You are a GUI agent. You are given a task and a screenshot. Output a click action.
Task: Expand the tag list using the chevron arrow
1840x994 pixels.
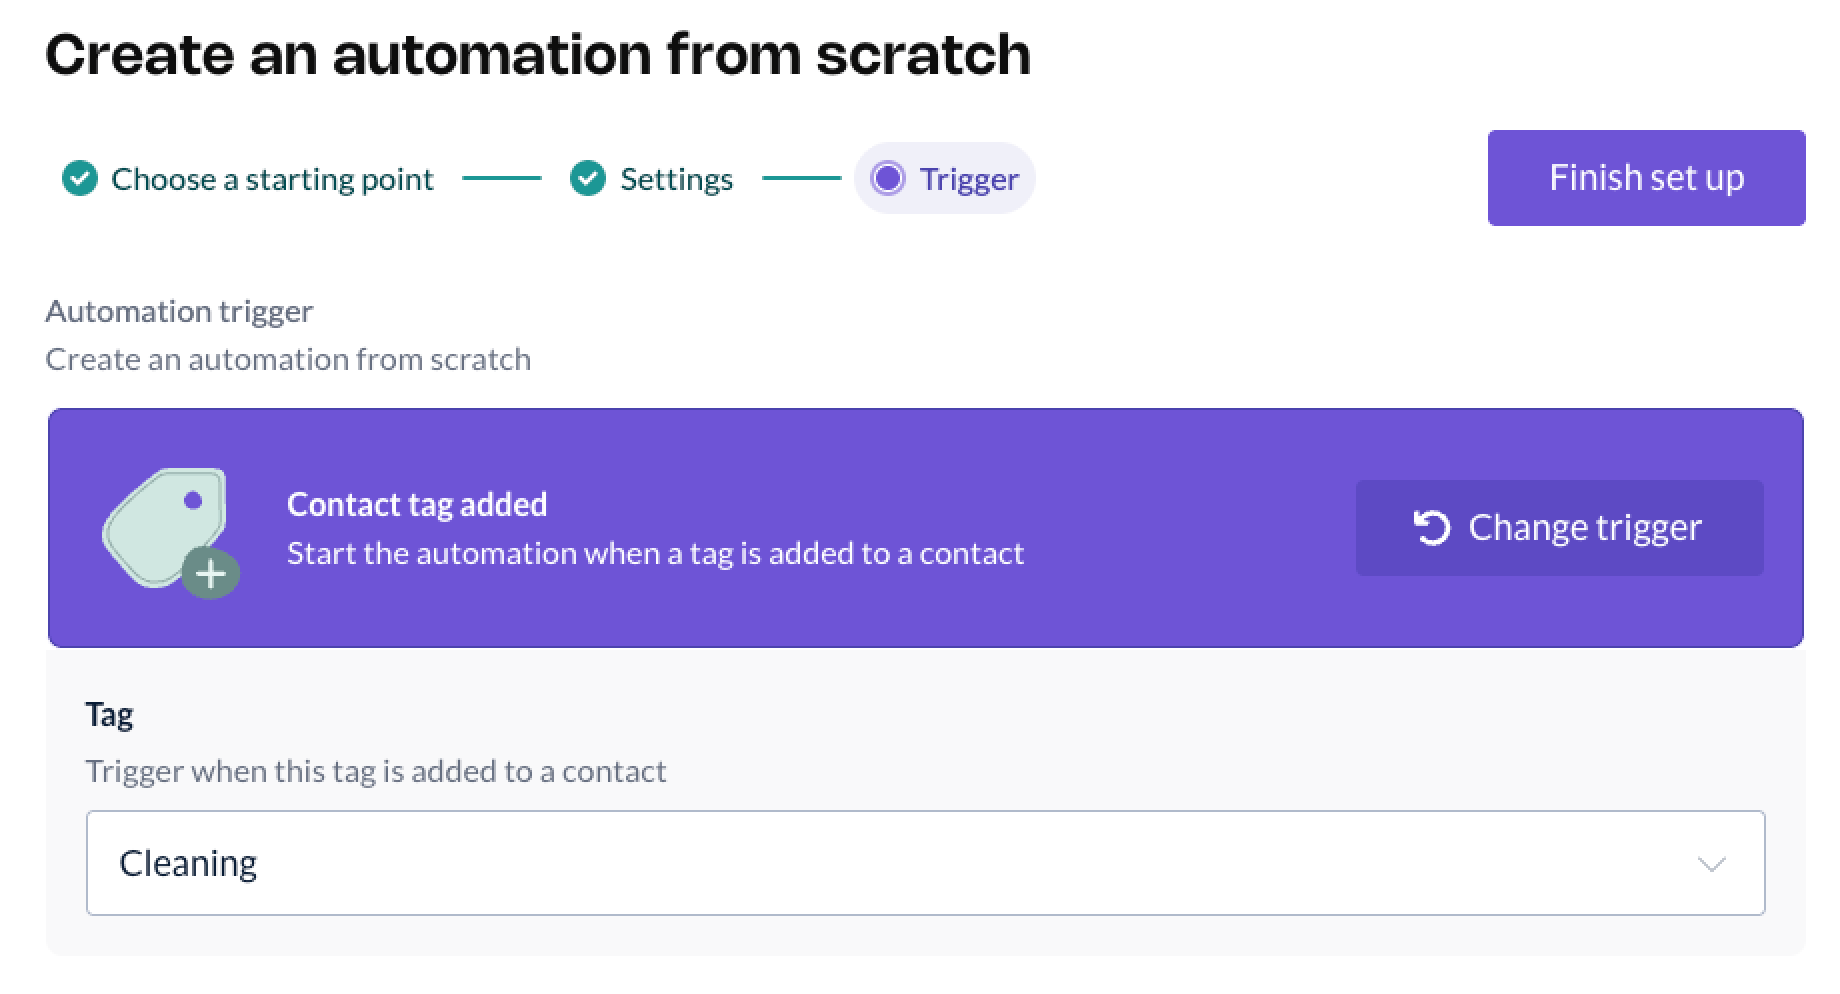tap(1711, 864)
